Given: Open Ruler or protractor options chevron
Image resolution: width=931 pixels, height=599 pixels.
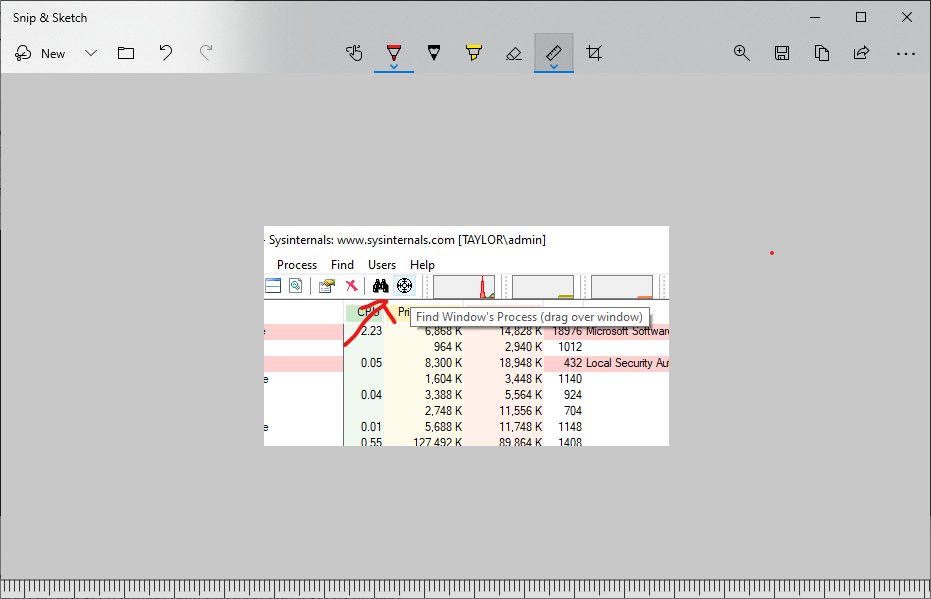Looking at the screenshot, I should click(x=554, y=67).
